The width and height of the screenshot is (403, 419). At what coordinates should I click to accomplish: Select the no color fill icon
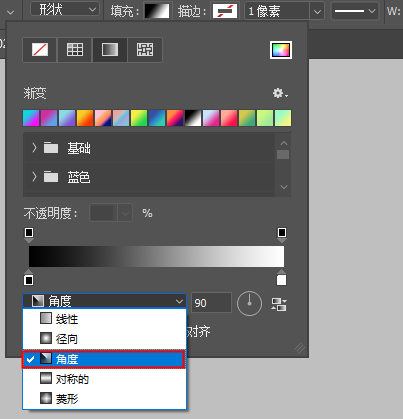tap(40, 50)
